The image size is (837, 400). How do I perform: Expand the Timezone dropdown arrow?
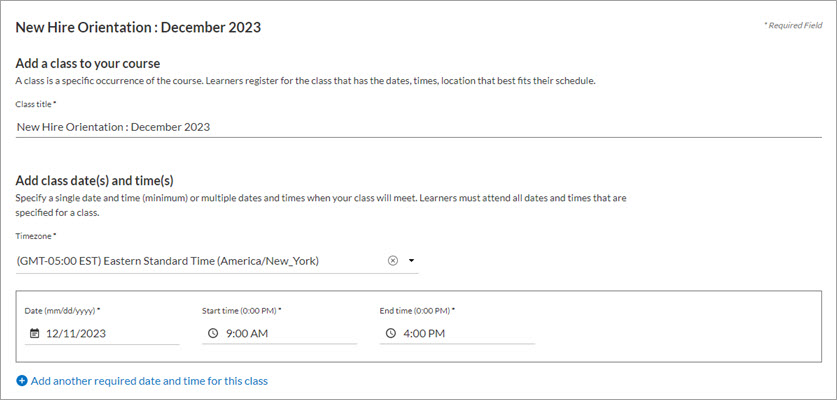click(x=411, y=261)
